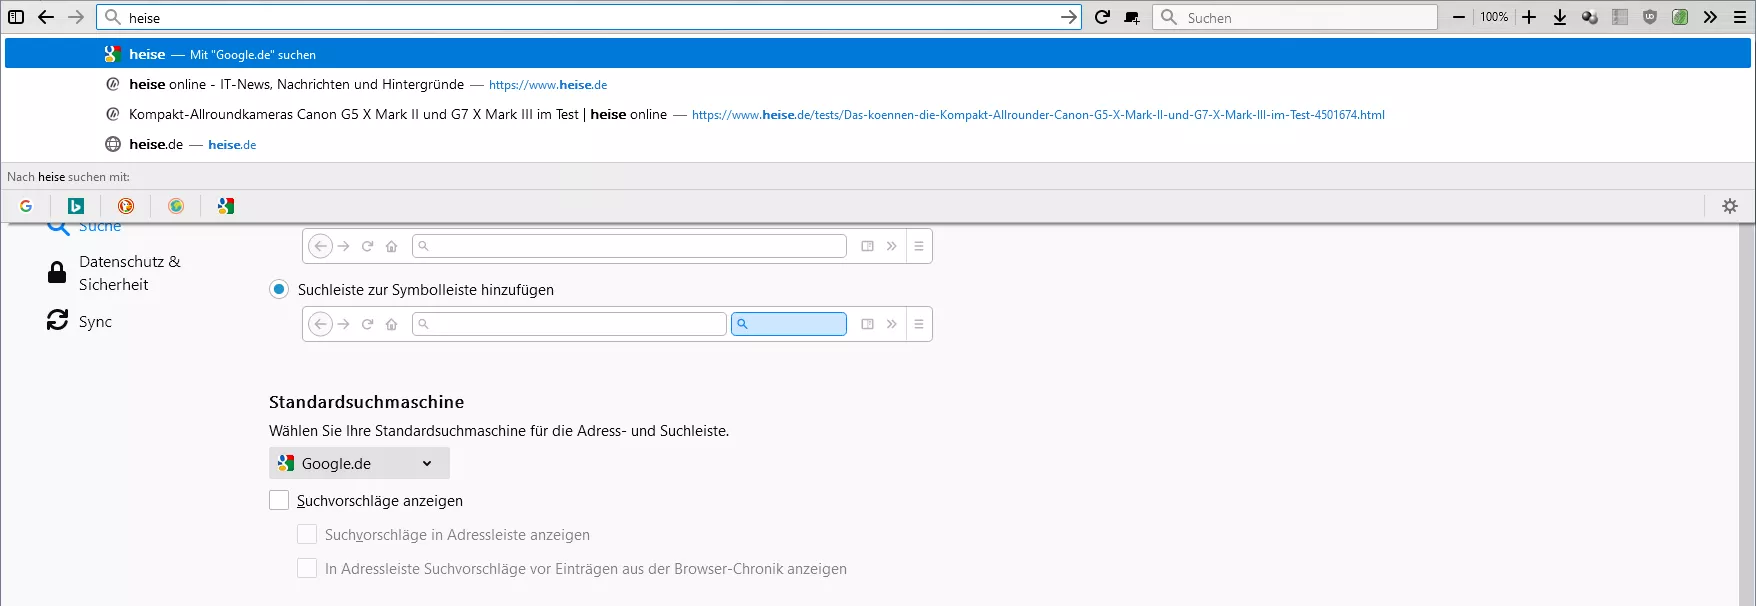
Task: Go forward one page
Action: tap(76, 17)
